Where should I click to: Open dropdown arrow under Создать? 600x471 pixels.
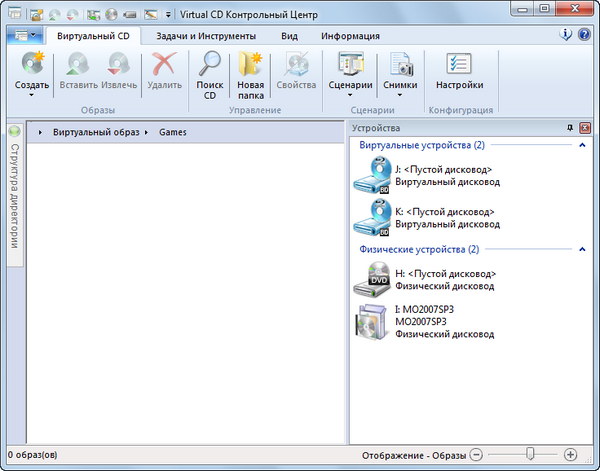(32, 96)
